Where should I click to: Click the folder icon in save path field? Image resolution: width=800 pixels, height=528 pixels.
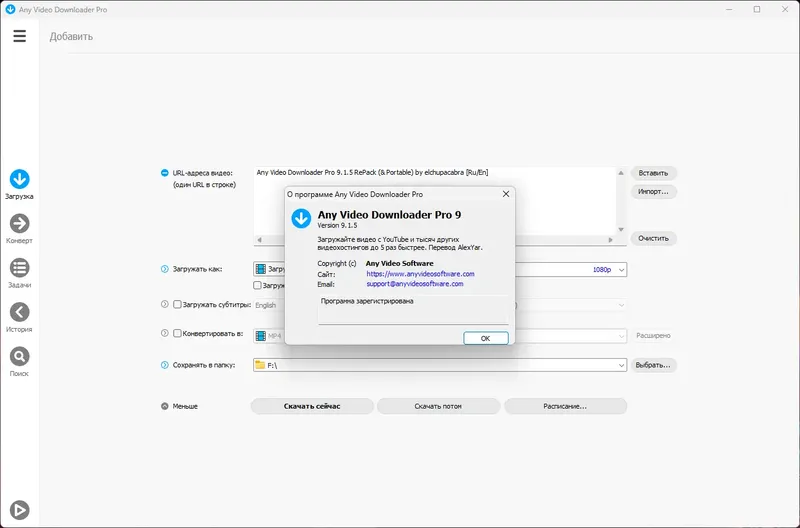pos(260,365)
